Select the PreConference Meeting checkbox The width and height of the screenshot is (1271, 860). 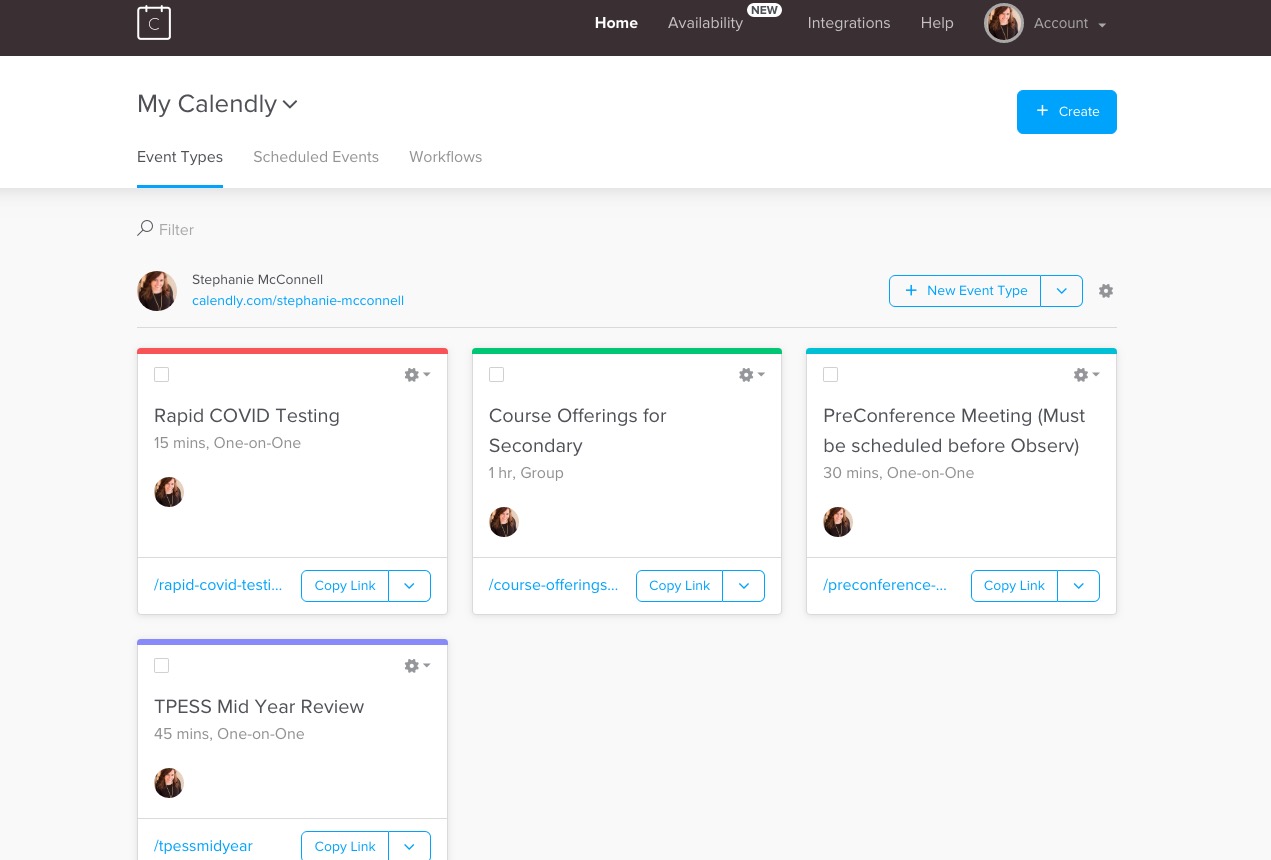click(830, 375)
